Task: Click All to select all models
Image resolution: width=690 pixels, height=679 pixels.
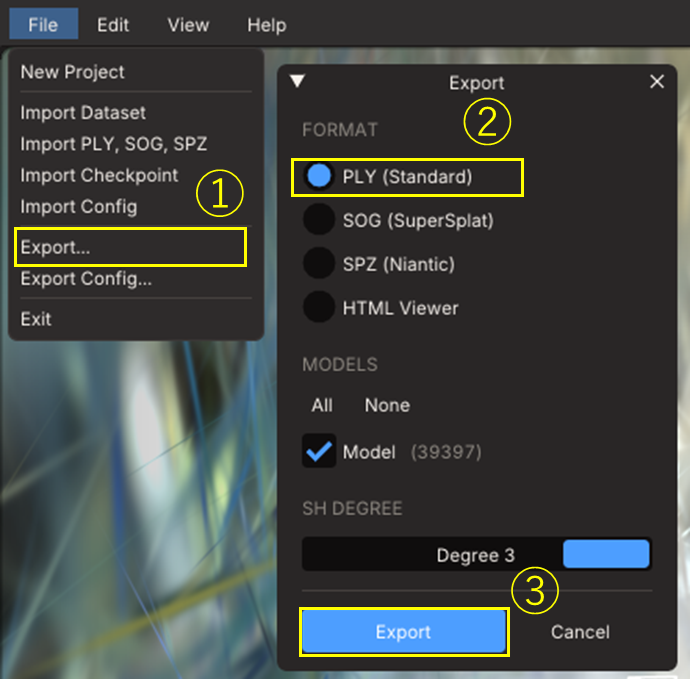Action: [322, 405]
